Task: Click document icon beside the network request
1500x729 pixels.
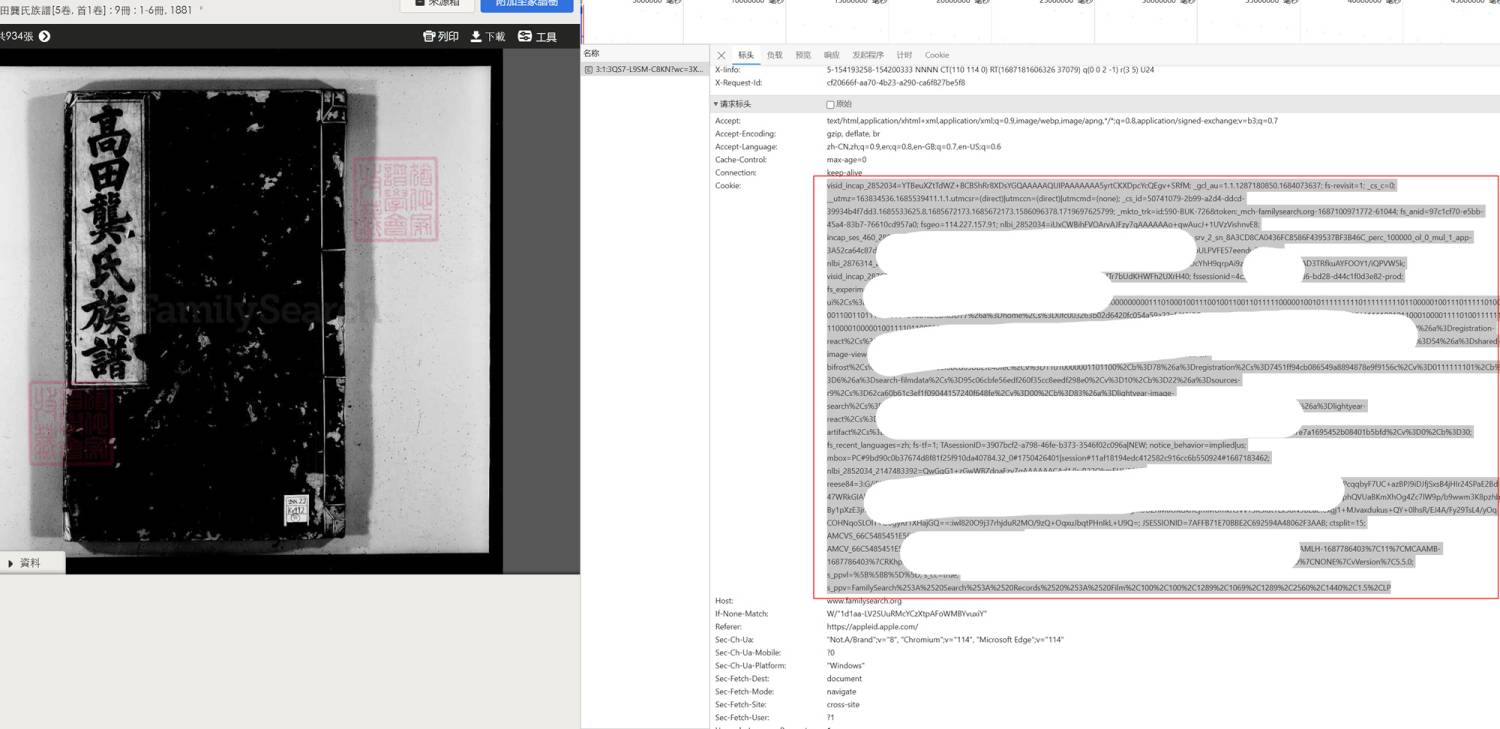Action: pos(589,70)
